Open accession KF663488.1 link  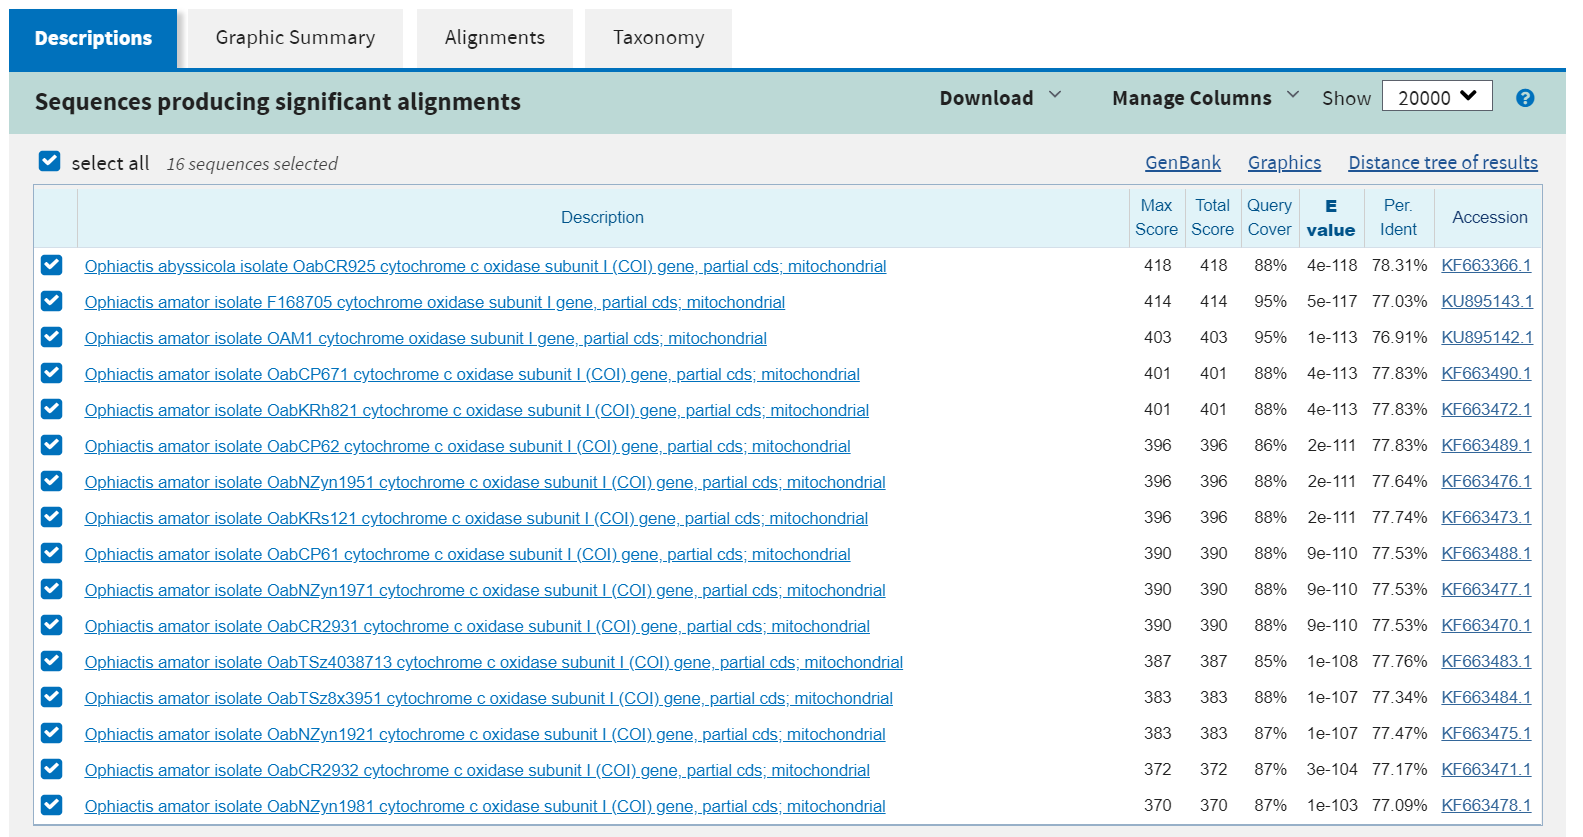1486,553
